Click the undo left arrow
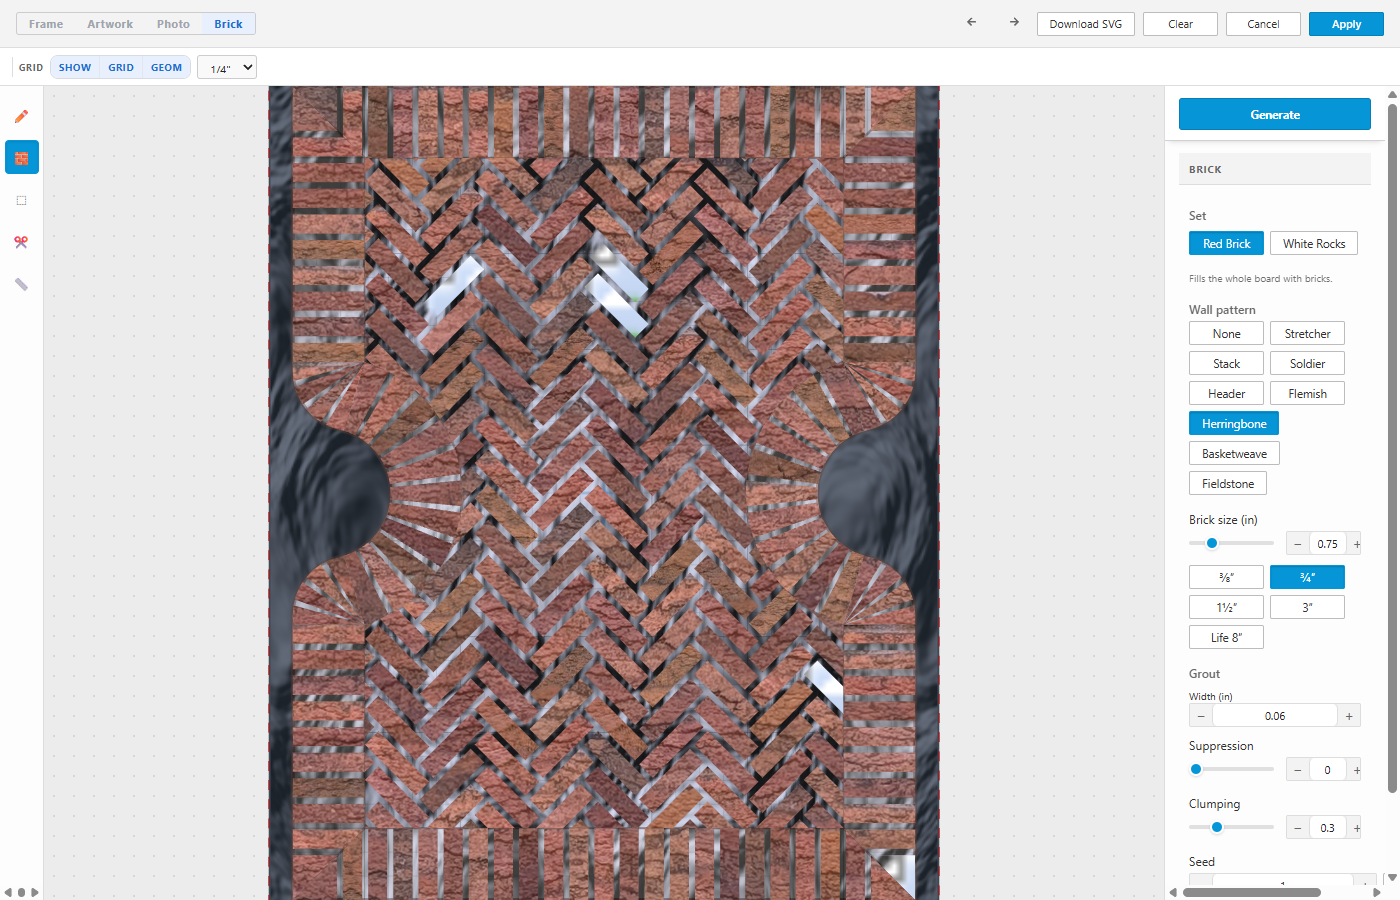This screenshot has height=900, width=1400. 971,22
